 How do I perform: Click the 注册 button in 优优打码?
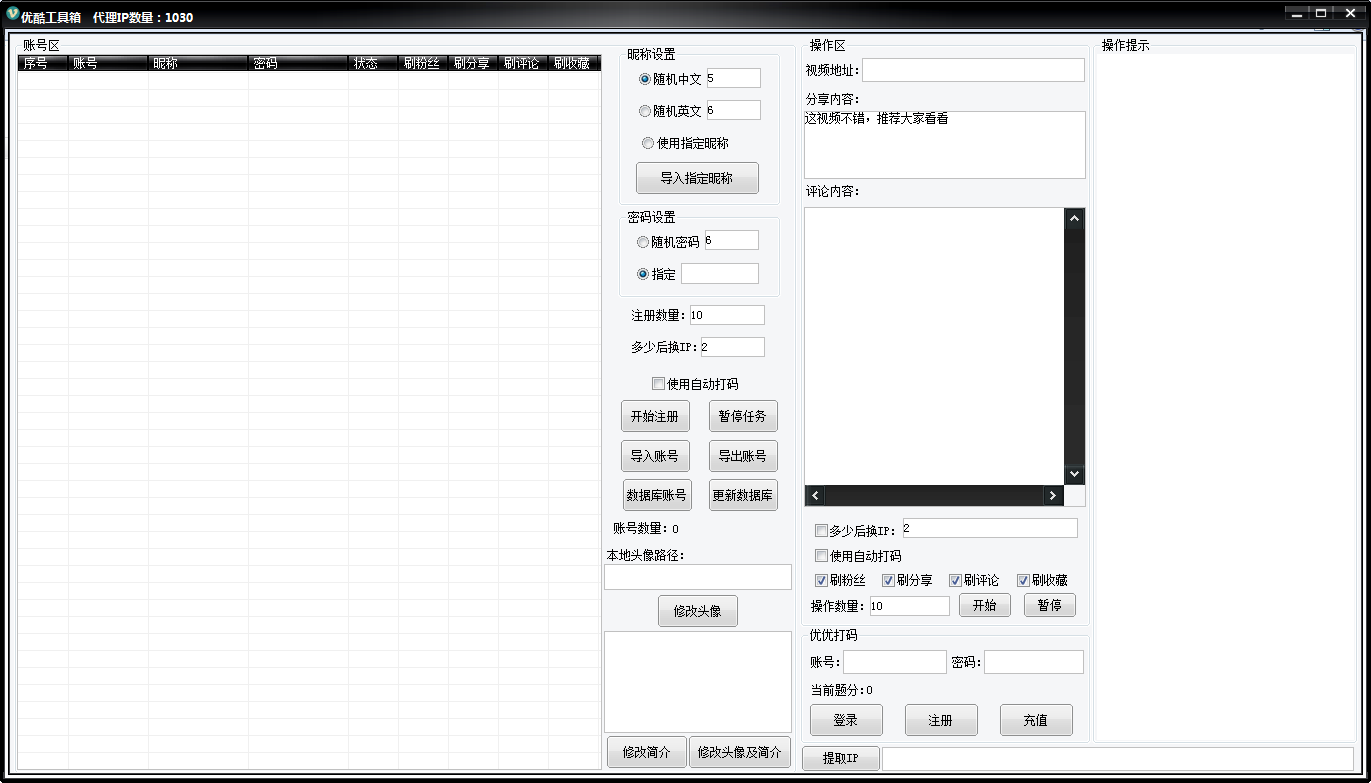pos(941,720)
